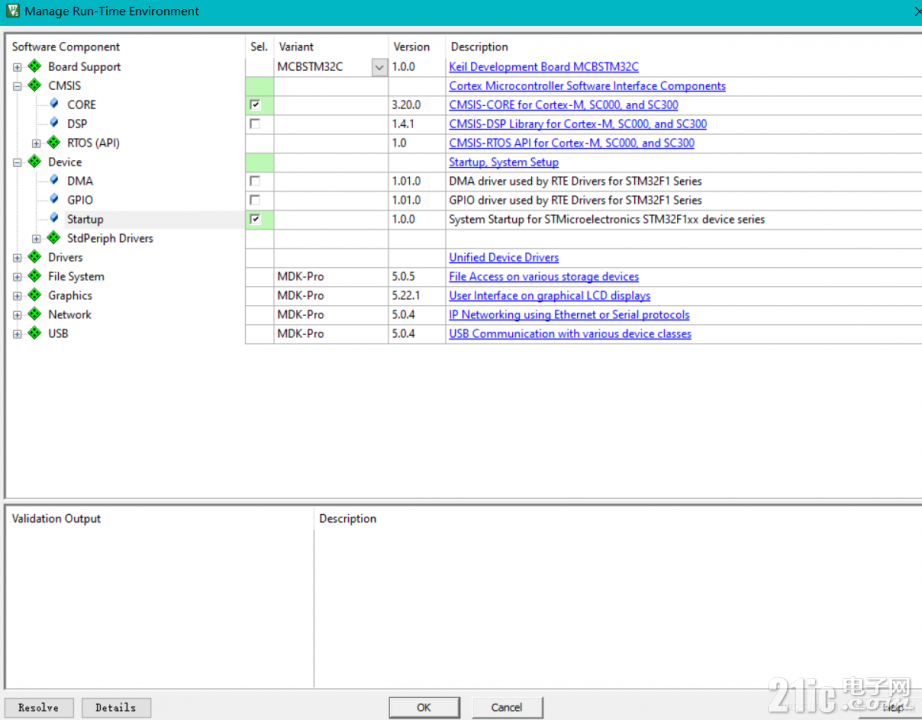This screenshot has width=922, height=720.
Task: Open the CMSIS-RTOS API link
Action: pyautogui.click(x=572, y=143)
